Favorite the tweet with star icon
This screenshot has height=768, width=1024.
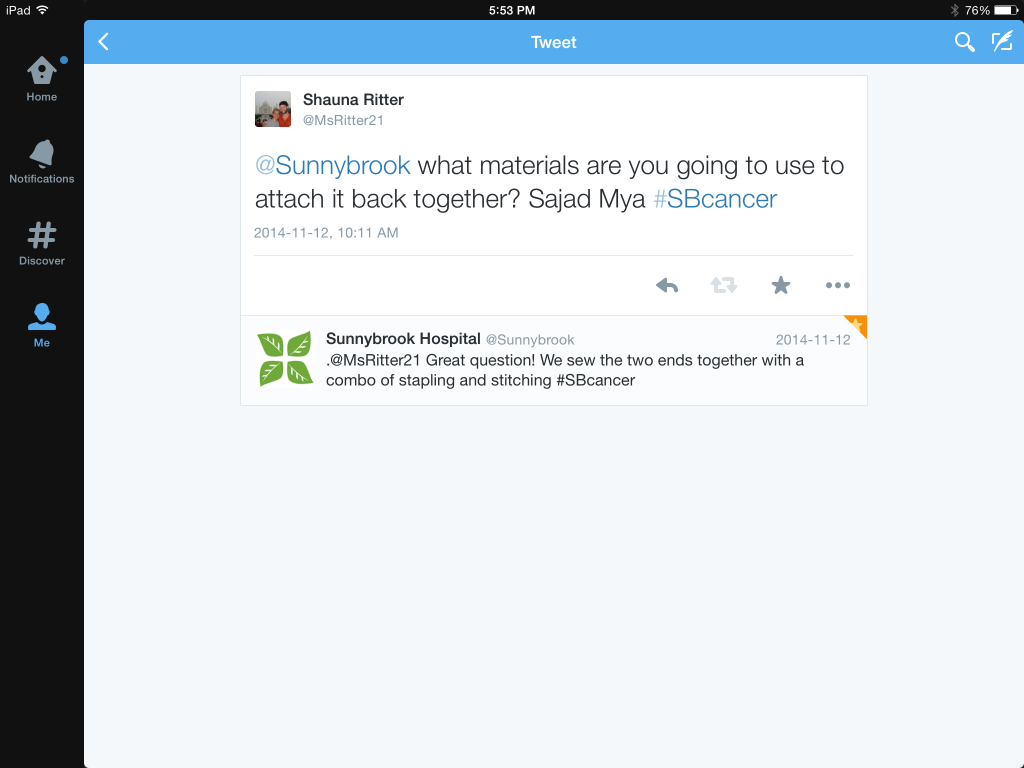[780, 285]
